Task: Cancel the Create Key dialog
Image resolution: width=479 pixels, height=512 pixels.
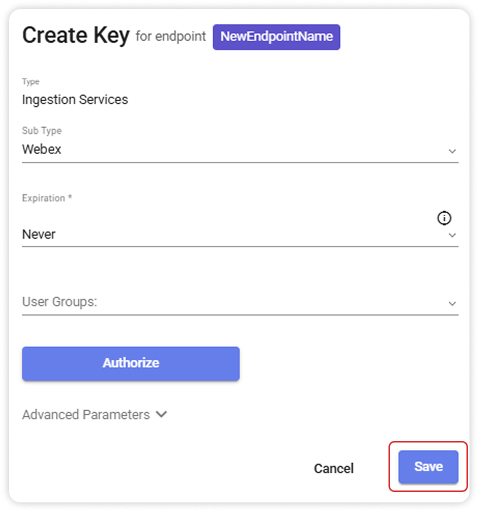Action: tap(334, 468)
